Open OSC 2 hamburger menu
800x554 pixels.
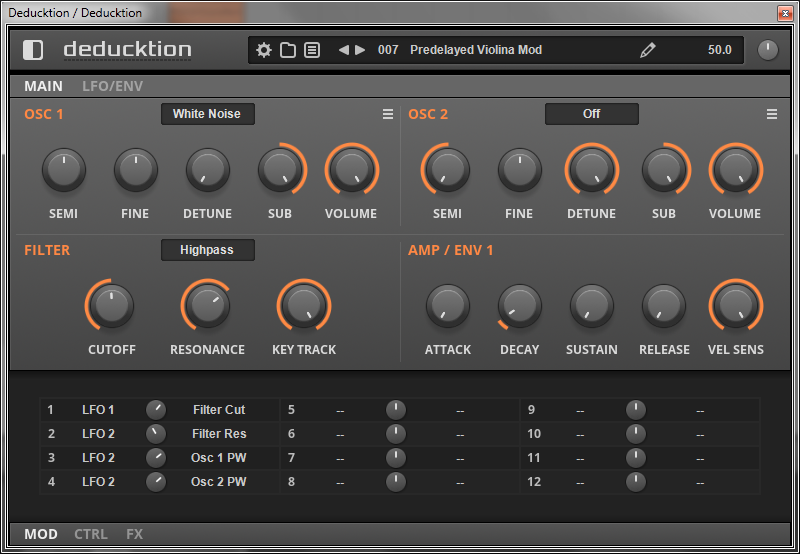pyautogui.click(x=772, y=115)
